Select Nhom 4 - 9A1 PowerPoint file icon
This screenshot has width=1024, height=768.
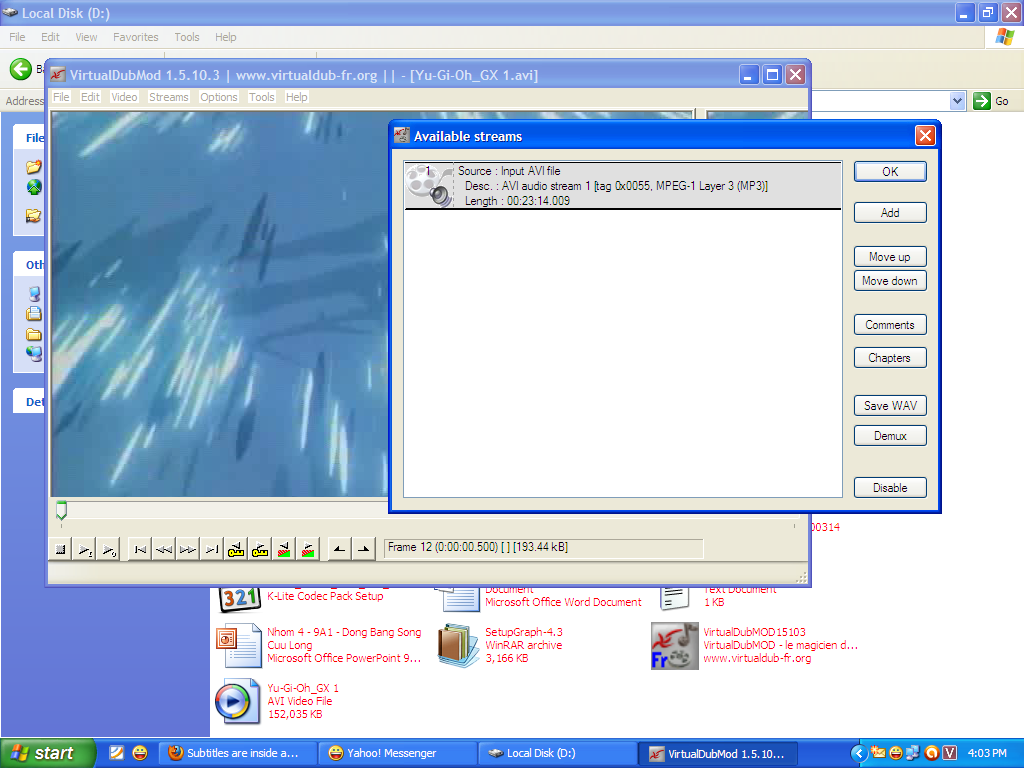tap(239, 645)
